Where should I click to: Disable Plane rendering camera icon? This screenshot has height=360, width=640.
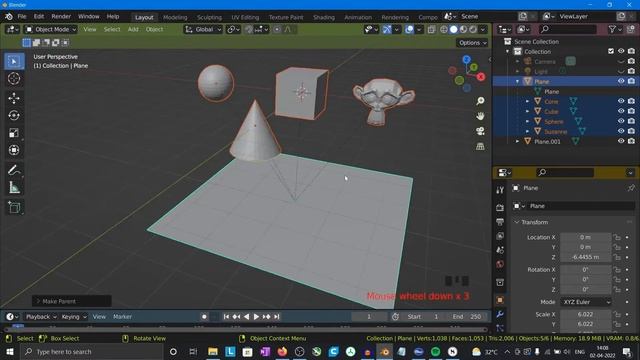click(631, 81)
